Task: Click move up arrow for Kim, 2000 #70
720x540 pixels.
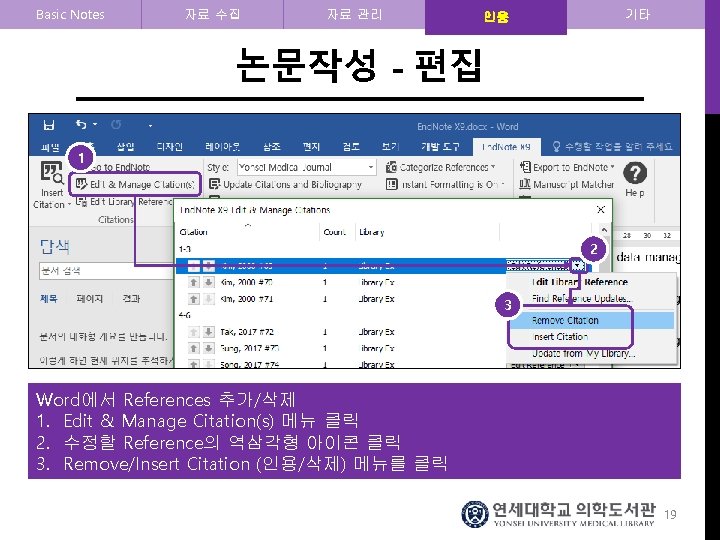Action: (194, 282)
